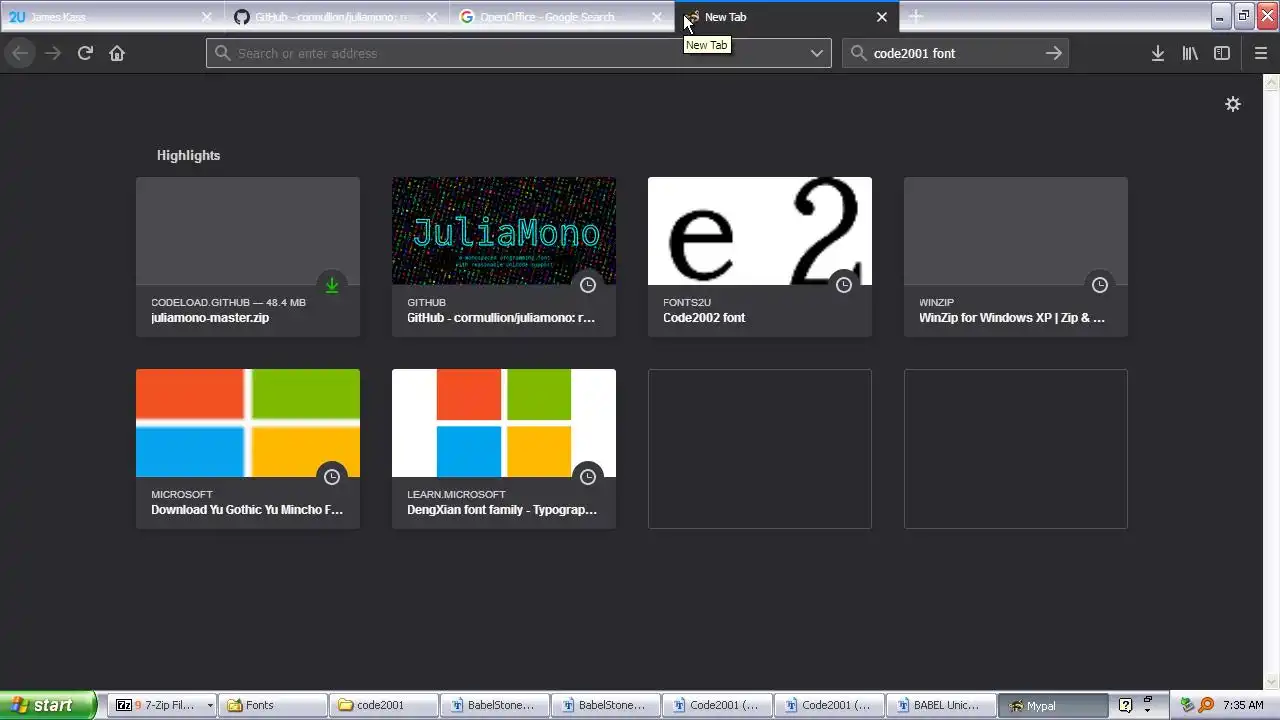1280x720 pixels.
Task: Click the green network tray icon
Action: (1188, 705)
